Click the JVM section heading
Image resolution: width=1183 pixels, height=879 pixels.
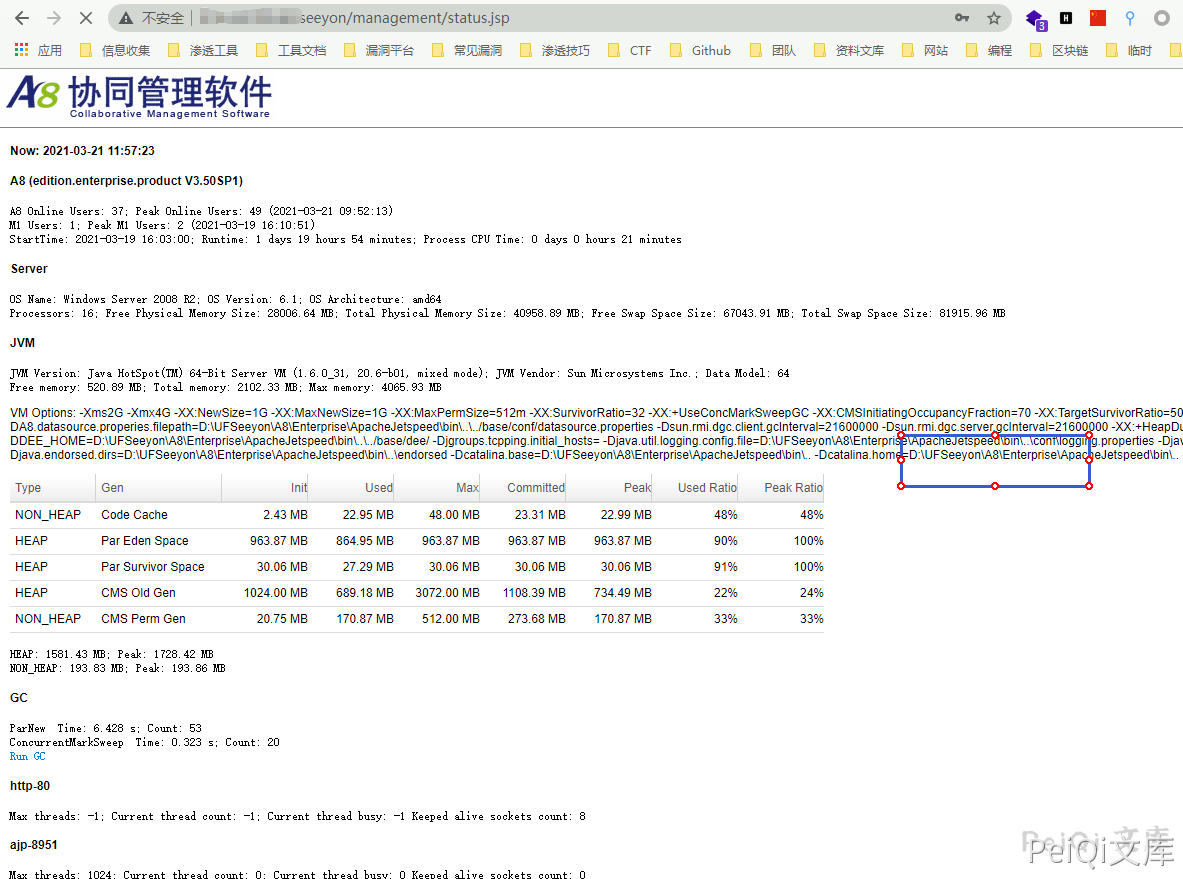tap(23, 343)
